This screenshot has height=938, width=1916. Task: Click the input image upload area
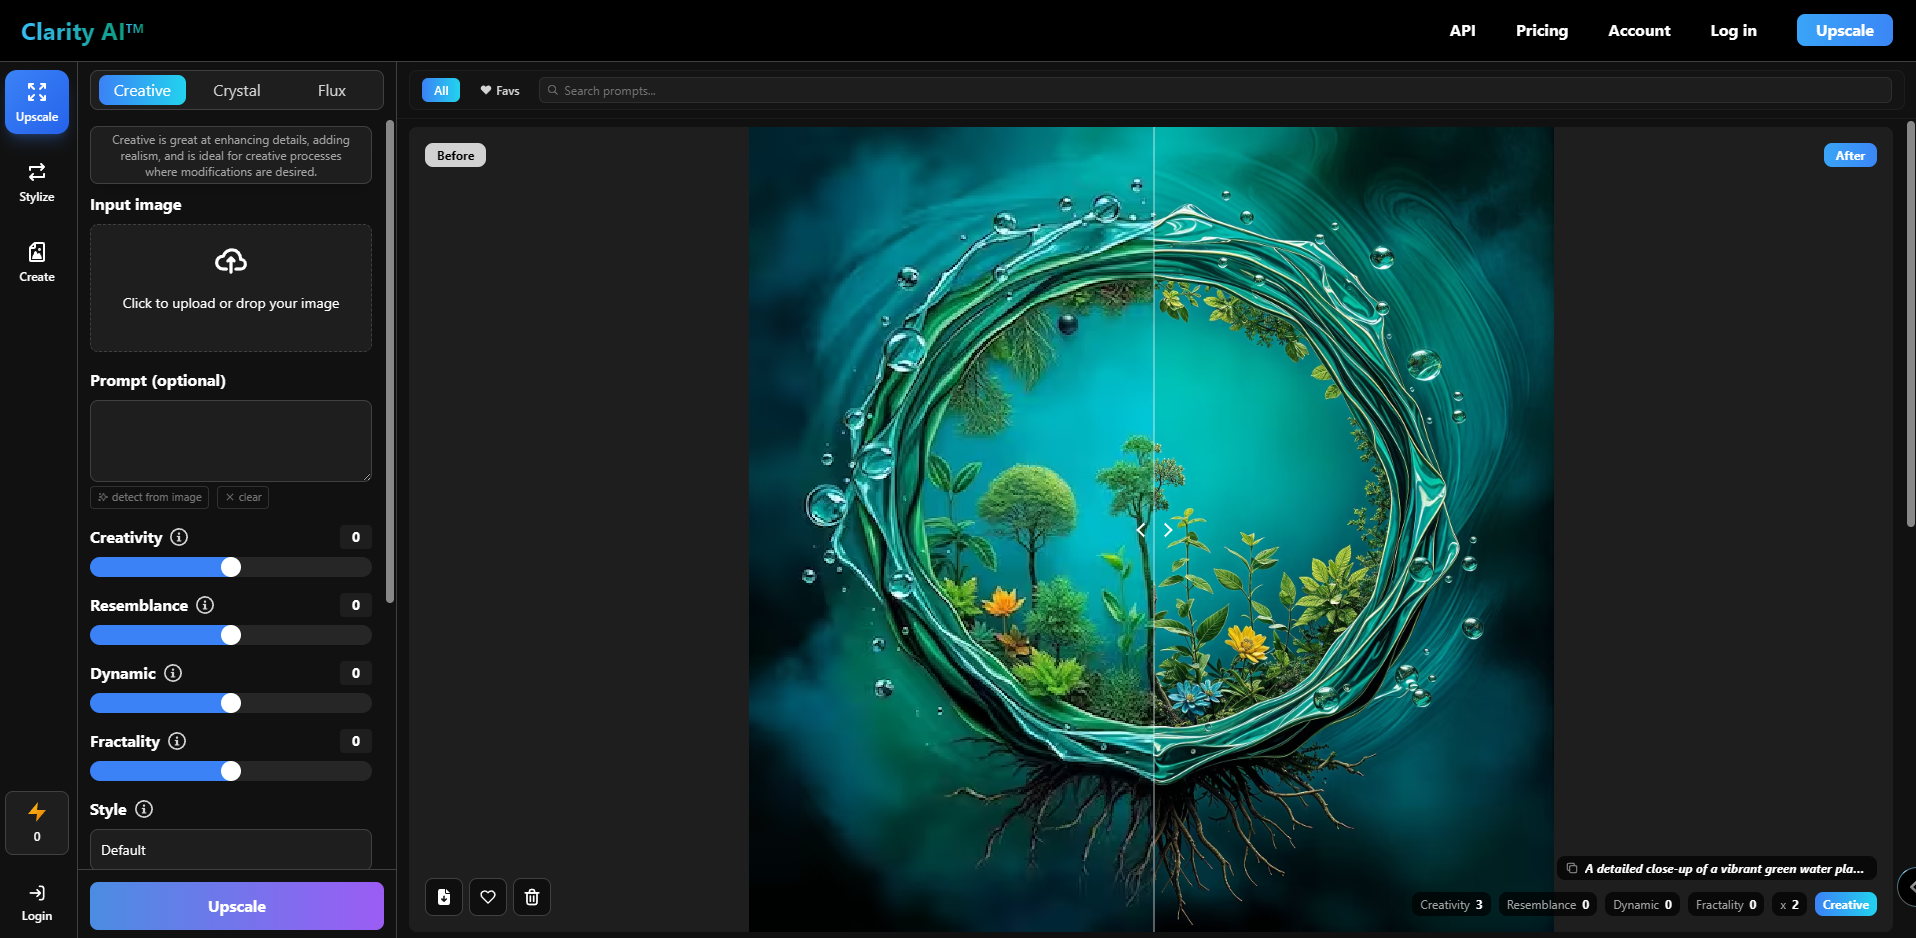click(x=231, y=288)
